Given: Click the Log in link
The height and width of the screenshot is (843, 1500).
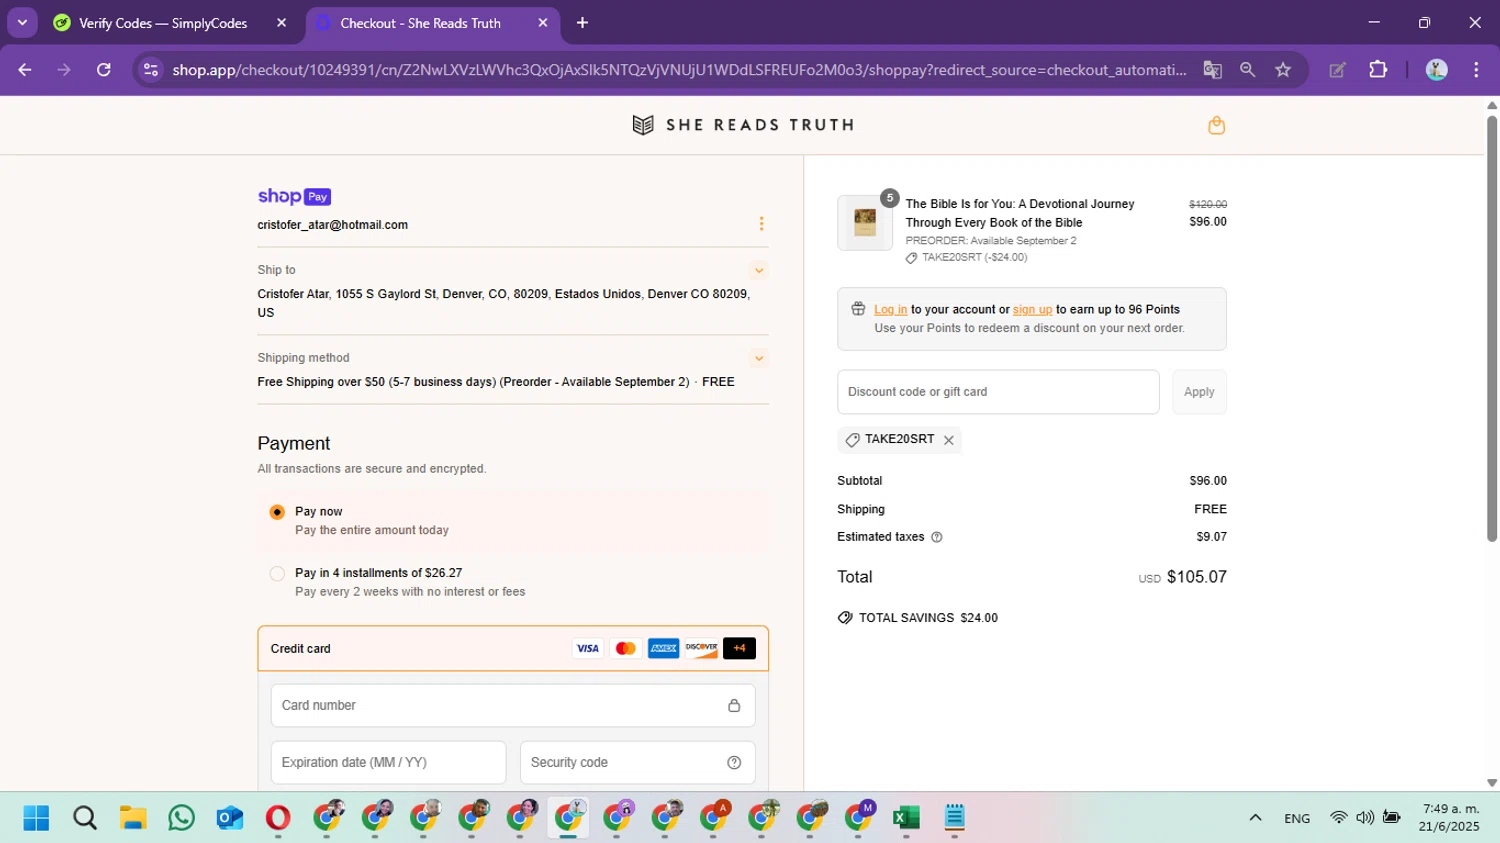Looking at the screenshot, I should click(x=890, y=310).
